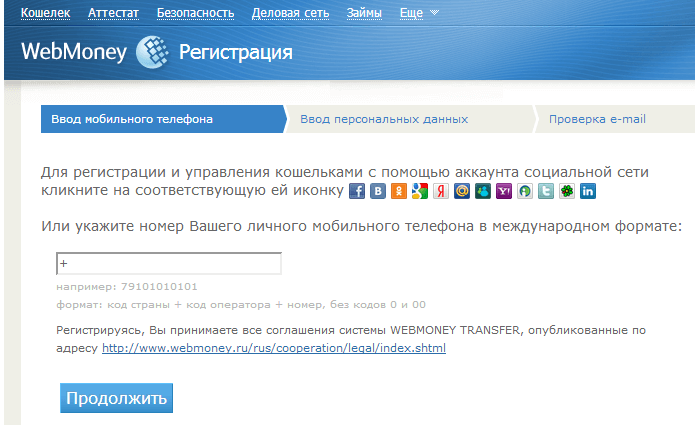The width and height of the screenshot is (700, 425).
Task: Select the Windows Live Messenger icon
Action: (483, 191)
